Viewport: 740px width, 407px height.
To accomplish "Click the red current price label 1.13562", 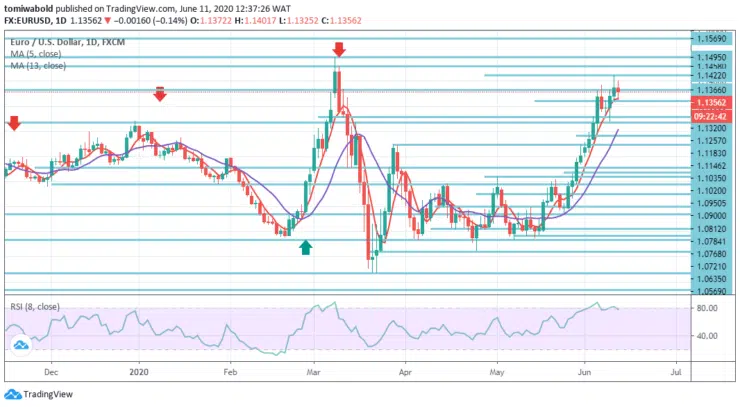I will [x=711, y=102].
